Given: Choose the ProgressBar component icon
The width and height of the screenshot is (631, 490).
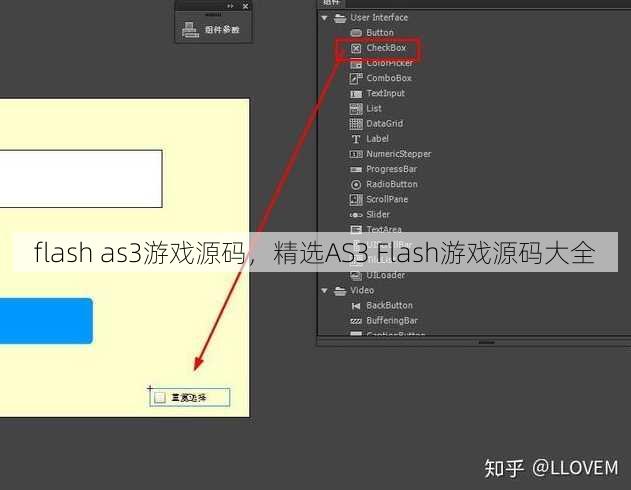Looking at the screenshot, I should click(x=356, y=169).
